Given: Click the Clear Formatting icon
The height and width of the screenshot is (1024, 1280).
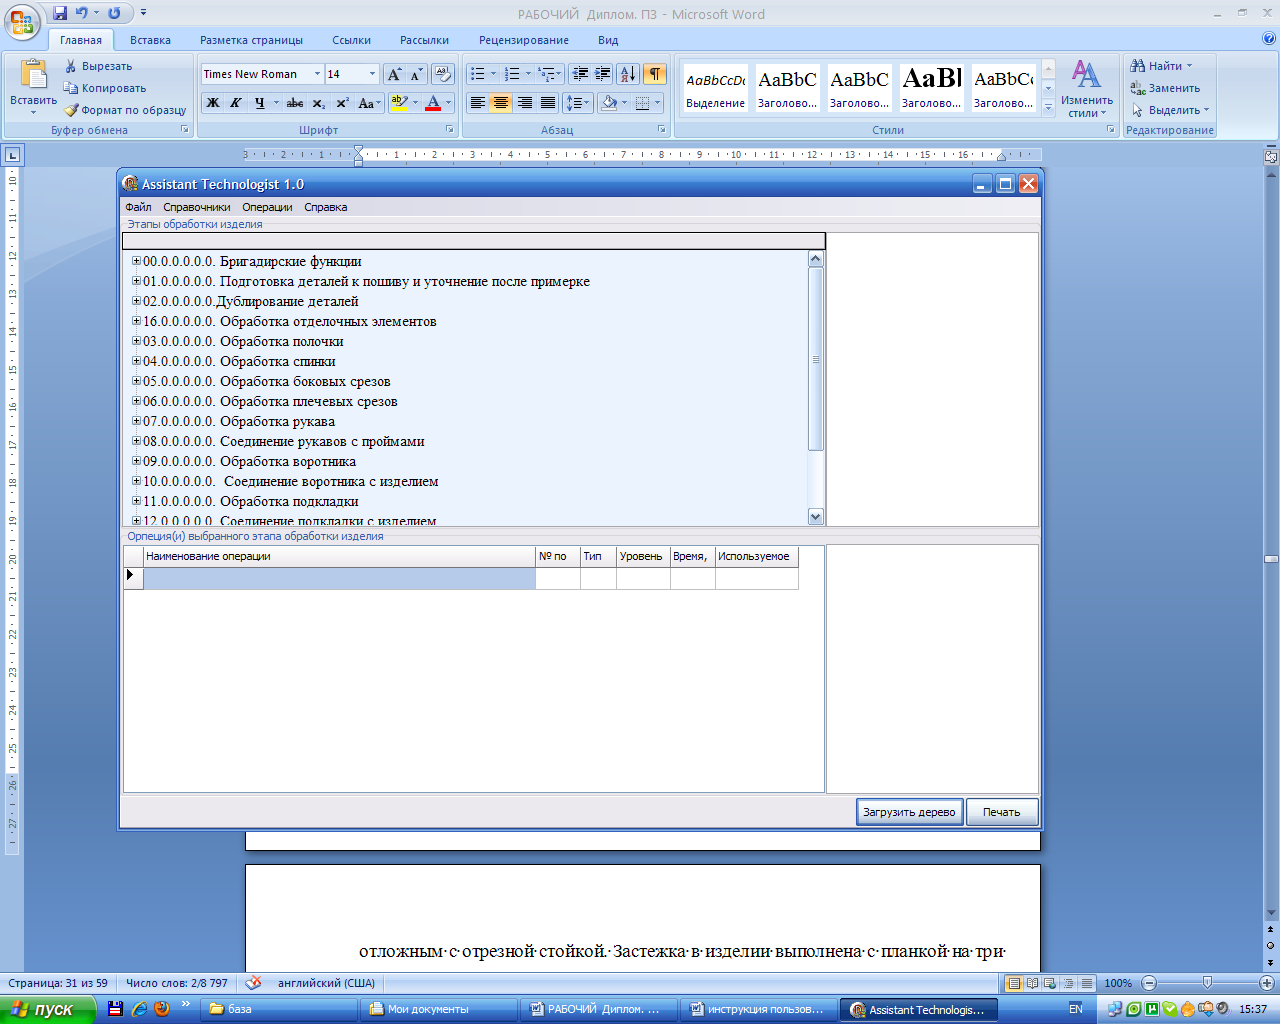Looking at the screenshot, I should [444, 74].
